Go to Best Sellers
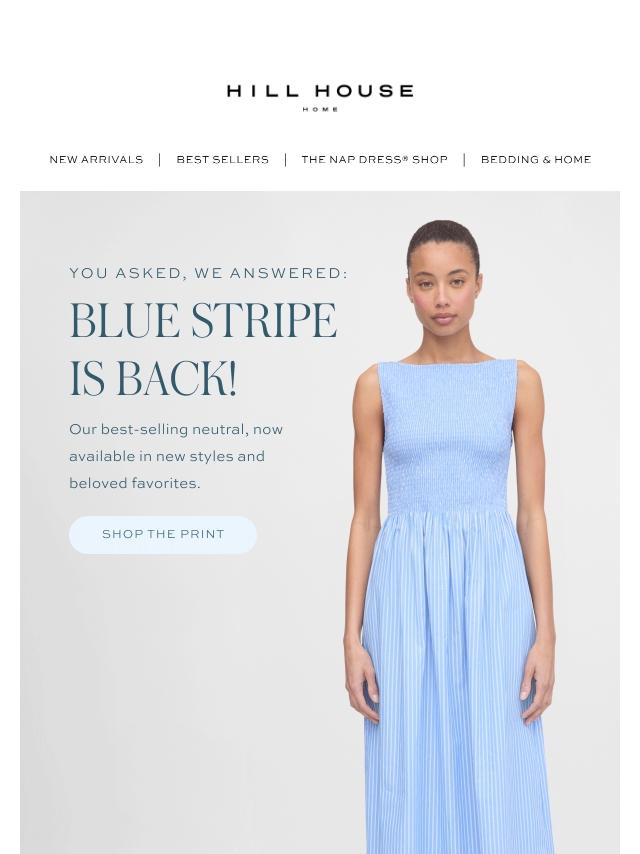The width and height of the screenshot is (640, 854). coord(222,160)
